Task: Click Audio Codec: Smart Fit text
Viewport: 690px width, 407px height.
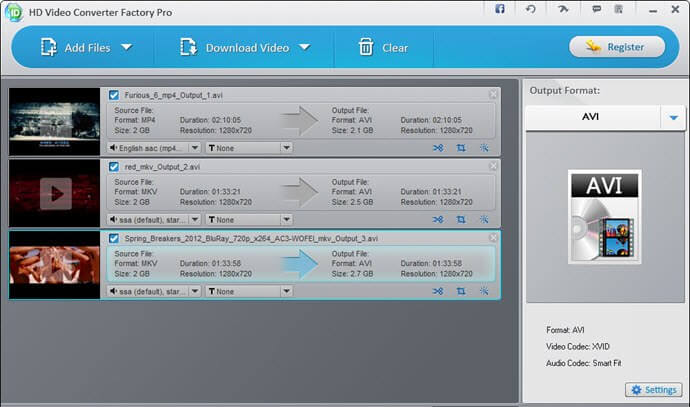Action: click(x=584, y=363)
